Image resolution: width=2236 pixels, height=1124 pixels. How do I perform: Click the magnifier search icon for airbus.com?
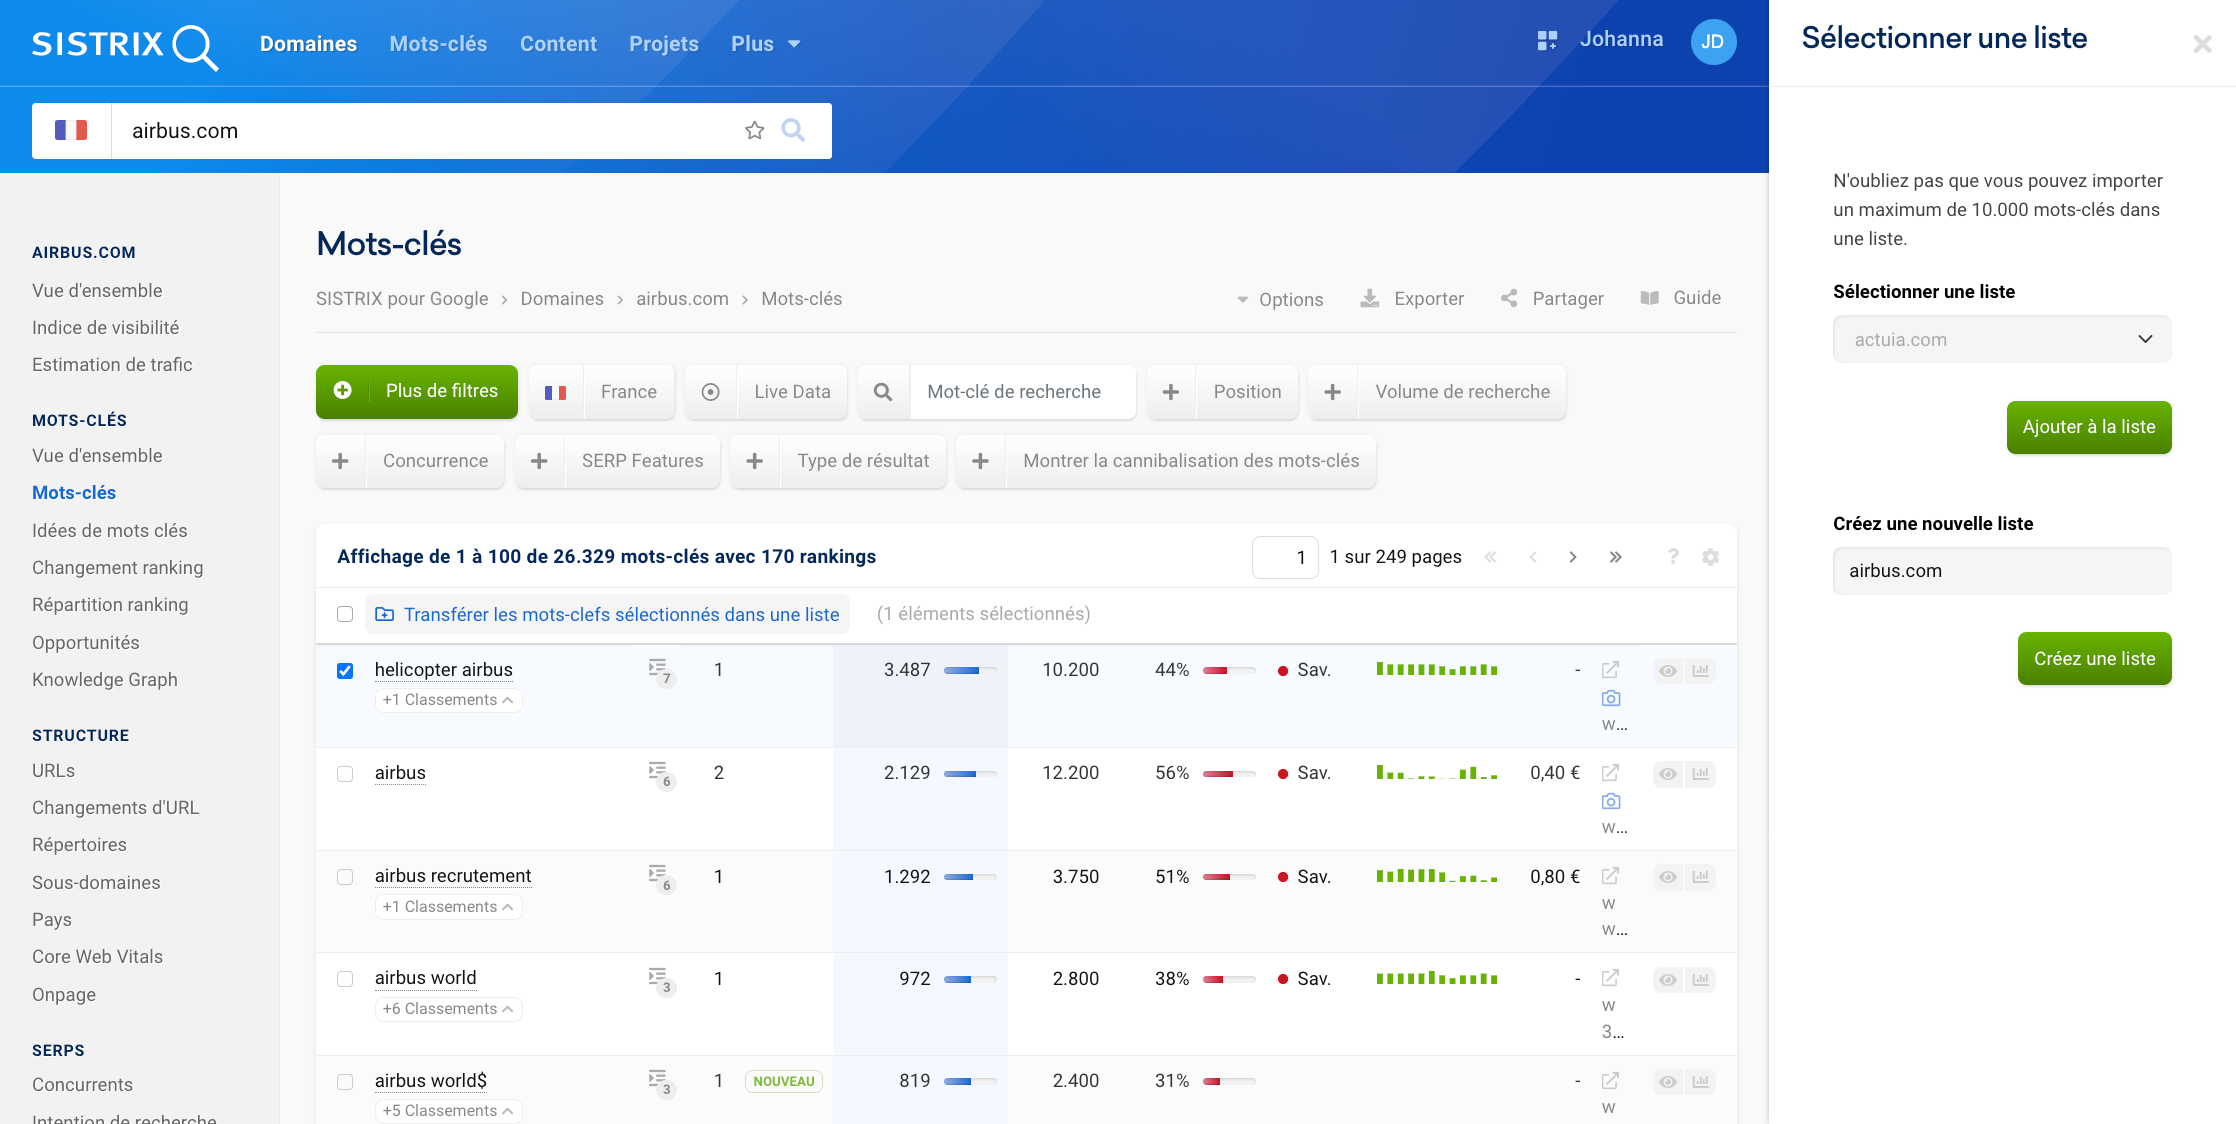793,130
